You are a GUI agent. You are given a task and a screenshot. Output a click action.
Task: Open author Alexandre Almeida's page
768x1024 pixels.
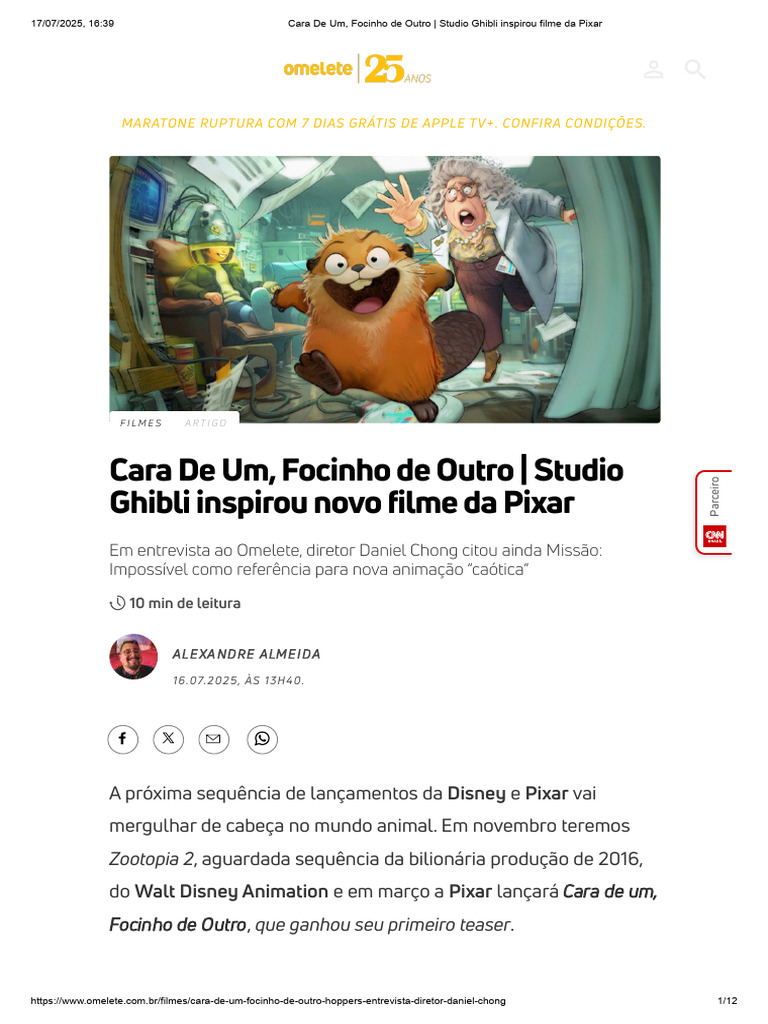[x=246, y=654]
